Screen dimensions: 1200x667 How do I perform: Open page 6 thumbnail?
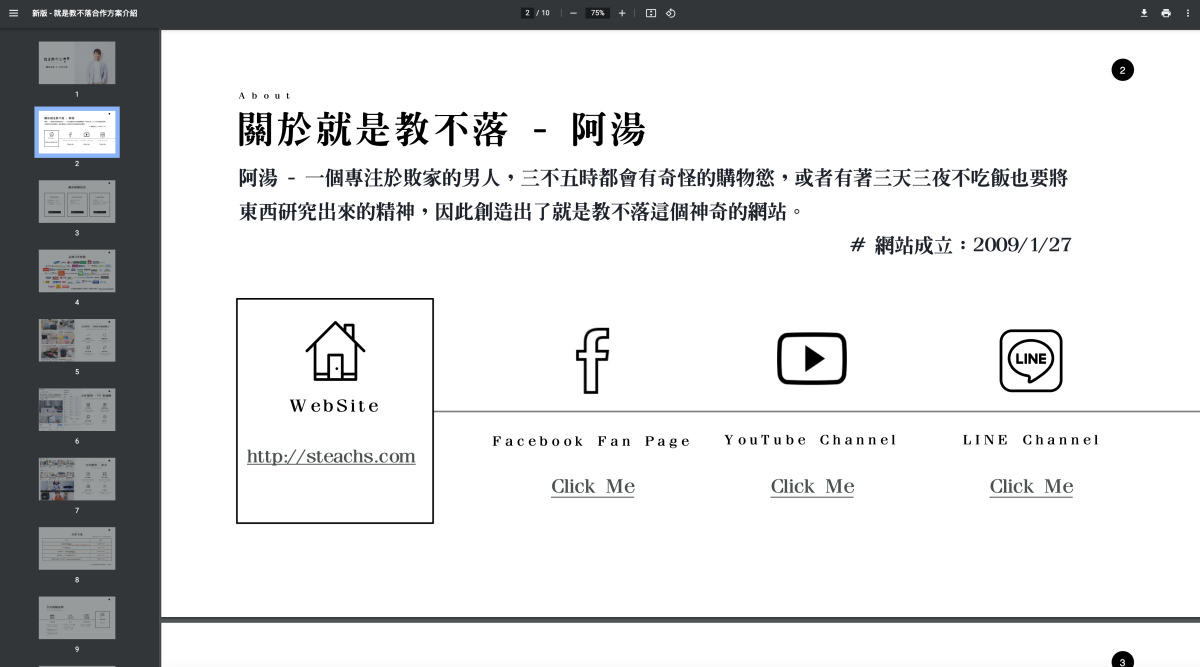pyautogui.click(x=77, y=409)
